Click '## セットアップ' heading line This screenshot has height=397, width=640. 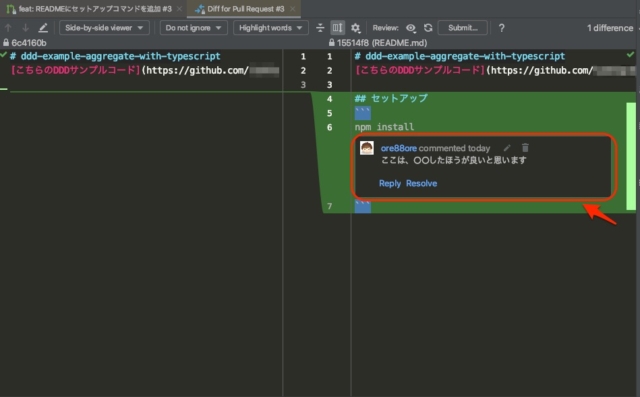point(391,98)
